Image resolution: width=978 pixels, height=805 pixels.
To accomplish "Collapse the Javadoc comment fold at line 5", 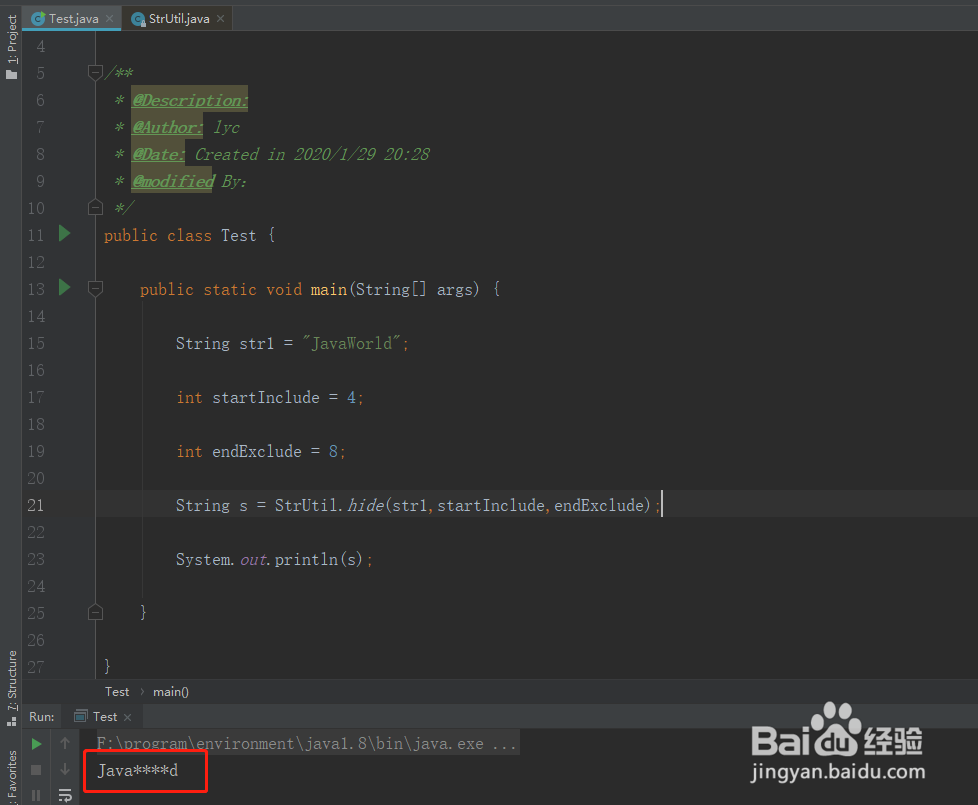I will (95, 73).
